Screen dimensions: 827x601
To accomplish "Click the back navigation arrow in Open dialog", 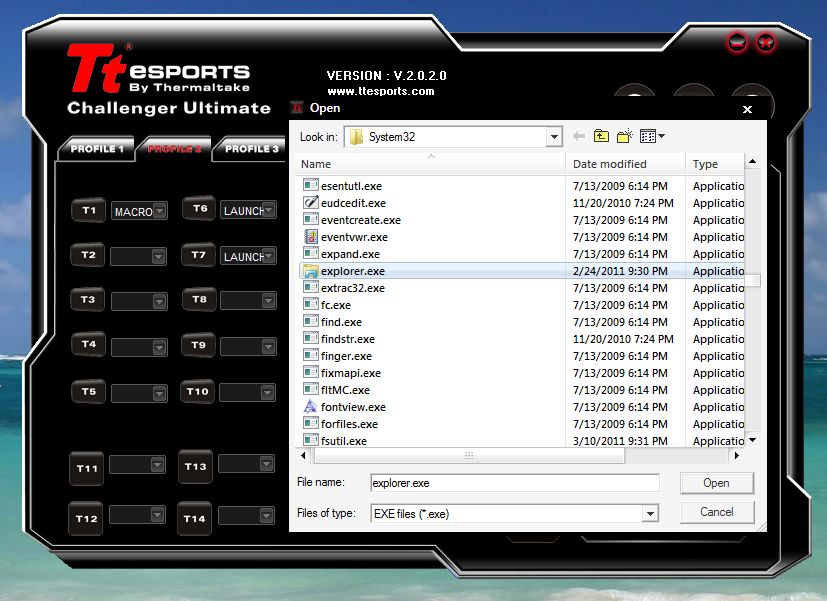I will pyautogui.click(x=579, y=137).
